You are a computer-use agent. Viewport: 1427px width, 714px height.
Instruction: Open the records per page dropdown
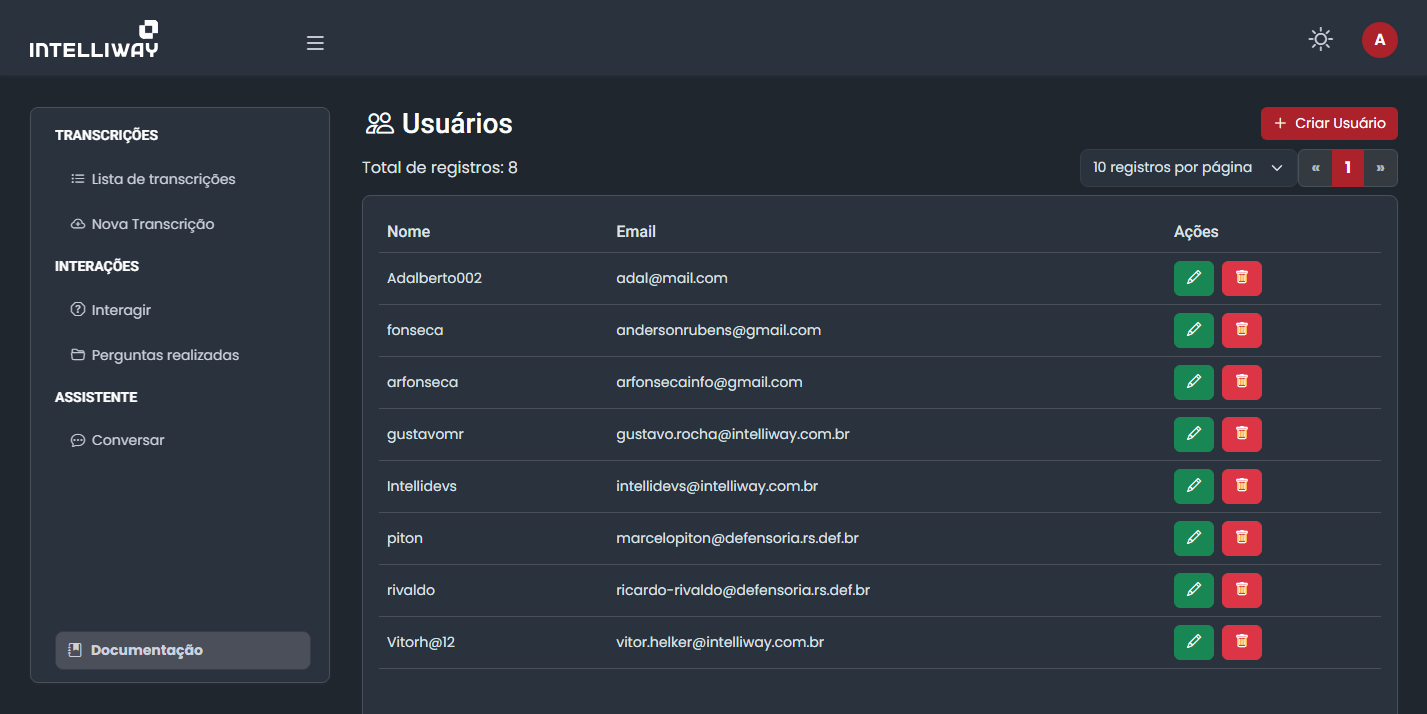click(x=1187, y=168)
